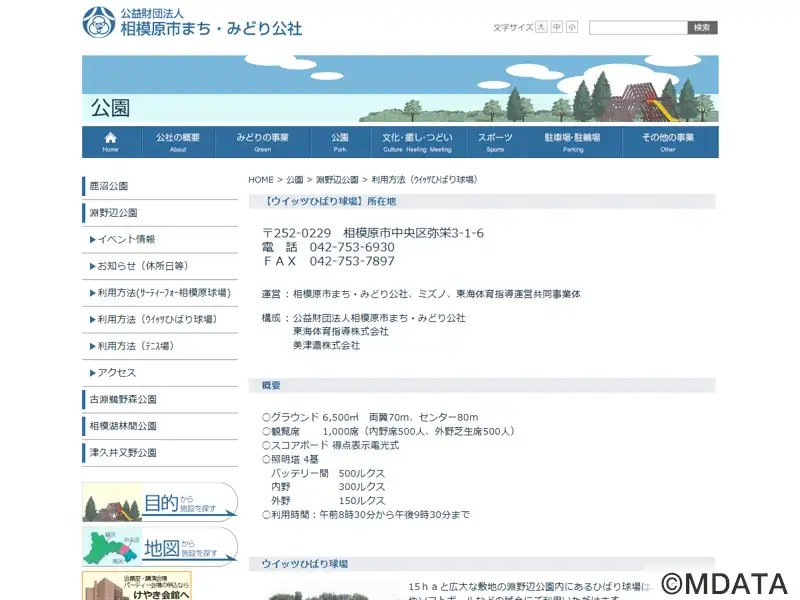This screenshot has height=600, width=800.
Task: Open the 地図から施設を探す map banner
Action: click(x=160, y=547)
